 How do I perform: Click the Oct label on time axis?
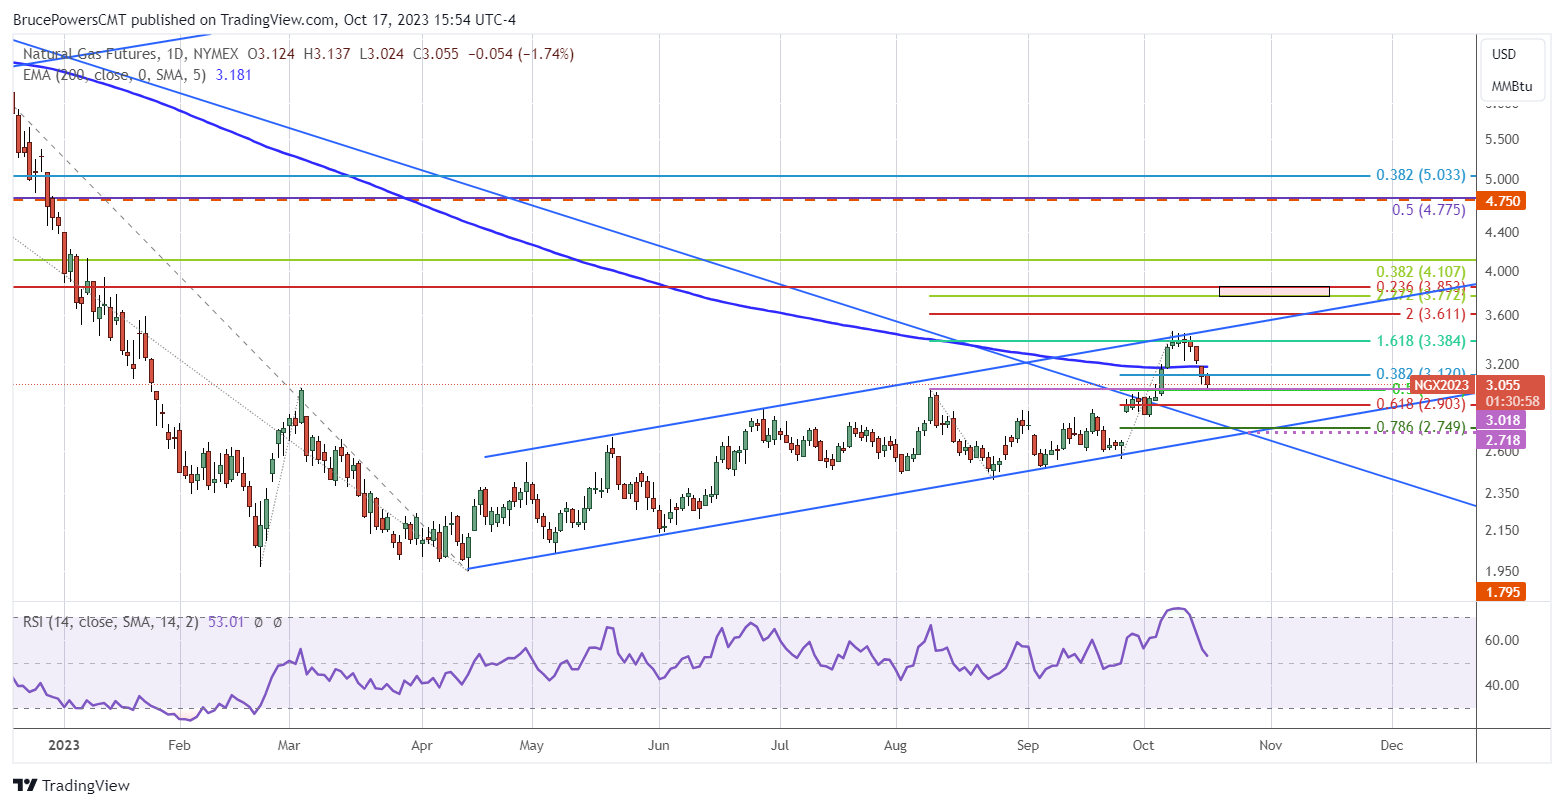point(1143,745)
